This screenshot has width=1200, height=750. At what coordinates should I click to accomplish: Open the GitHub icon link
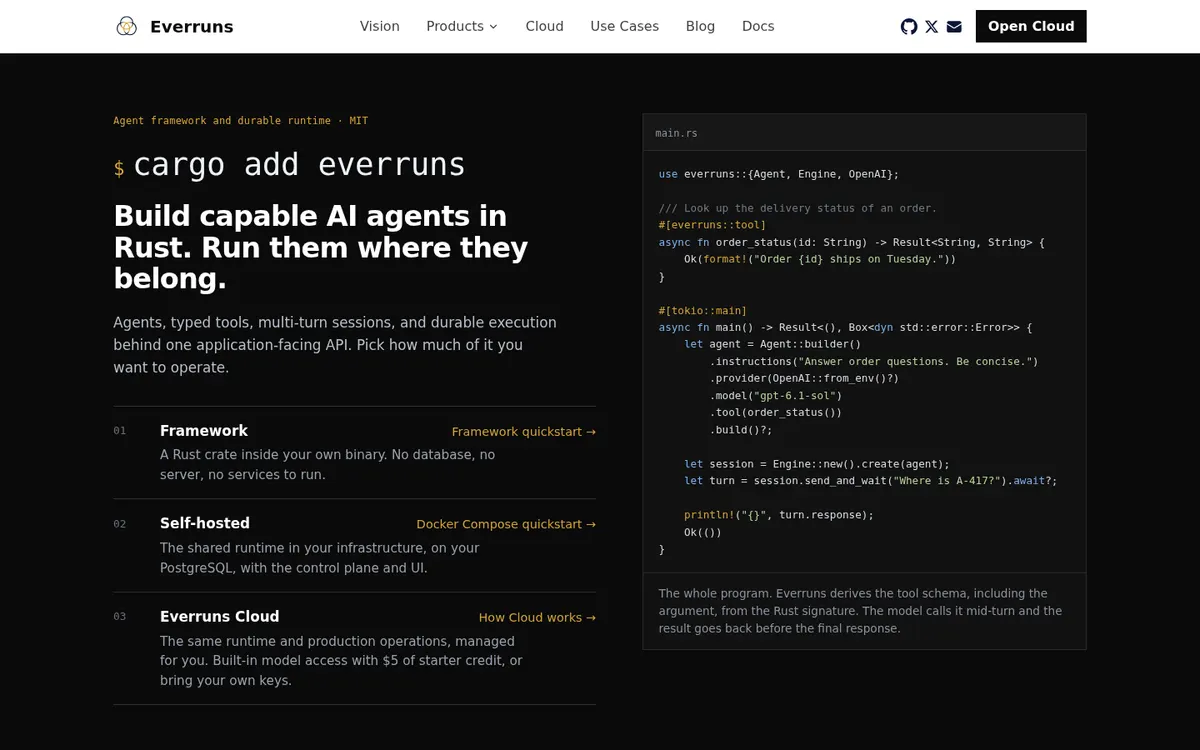pos(909,26)
